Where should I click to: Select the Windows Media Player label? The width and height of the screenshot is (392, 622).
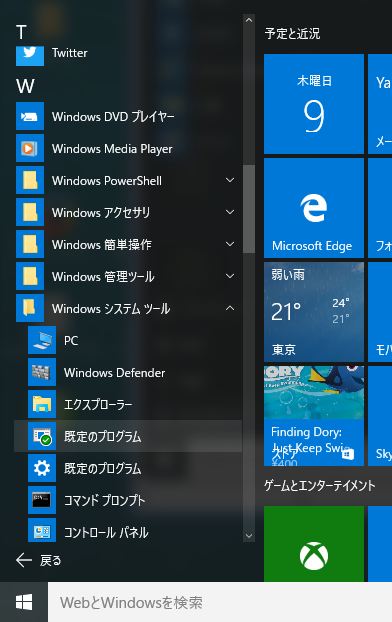[x=112, y=149]
